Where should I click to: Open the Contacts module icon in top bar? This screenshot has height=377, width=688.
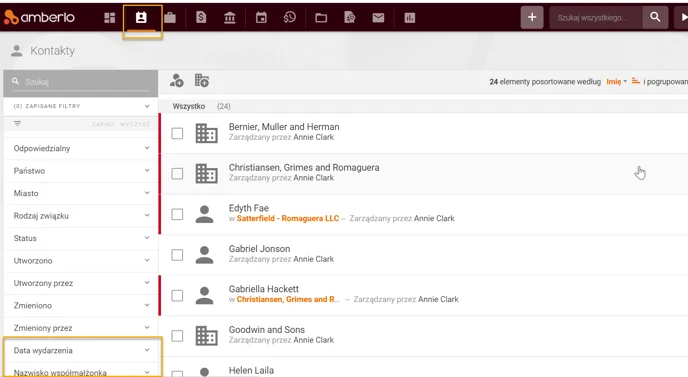pos(141,18)
